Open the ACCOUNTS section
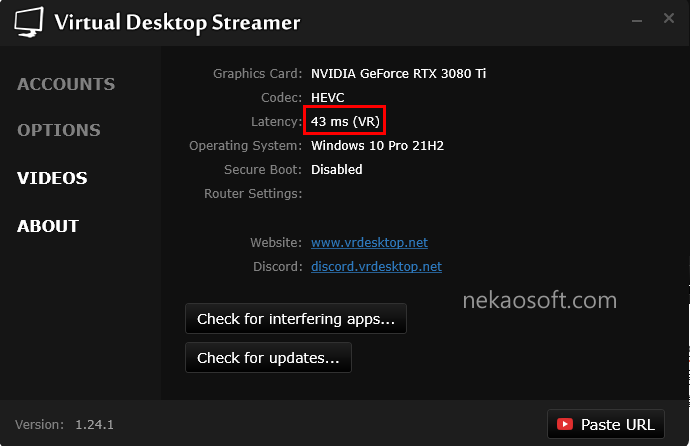Image resolution: width=690 pixels, height=446 pixels. pyautogui.click(x=66, y=84)
